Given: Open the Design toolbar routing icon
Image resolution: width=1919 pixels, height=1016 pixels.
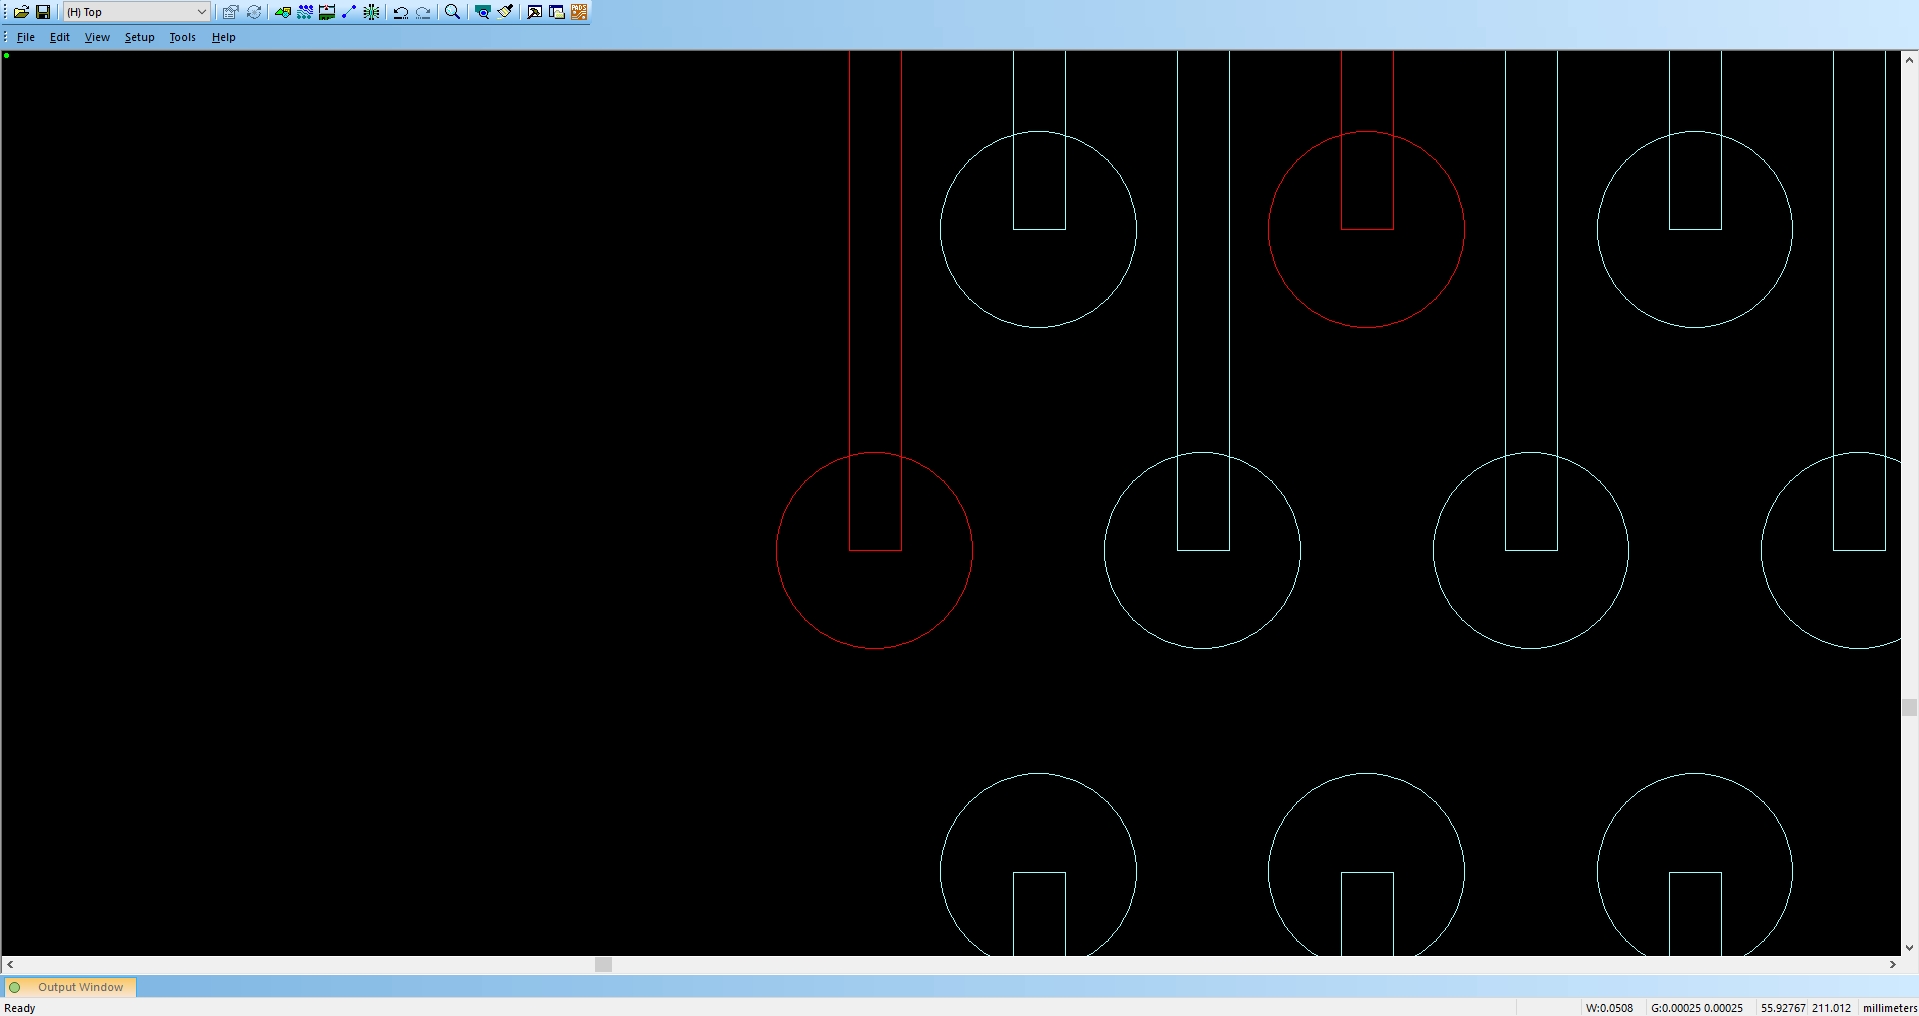Looking at the screenshot, I should pyautogui.click(x=305, y=12).
